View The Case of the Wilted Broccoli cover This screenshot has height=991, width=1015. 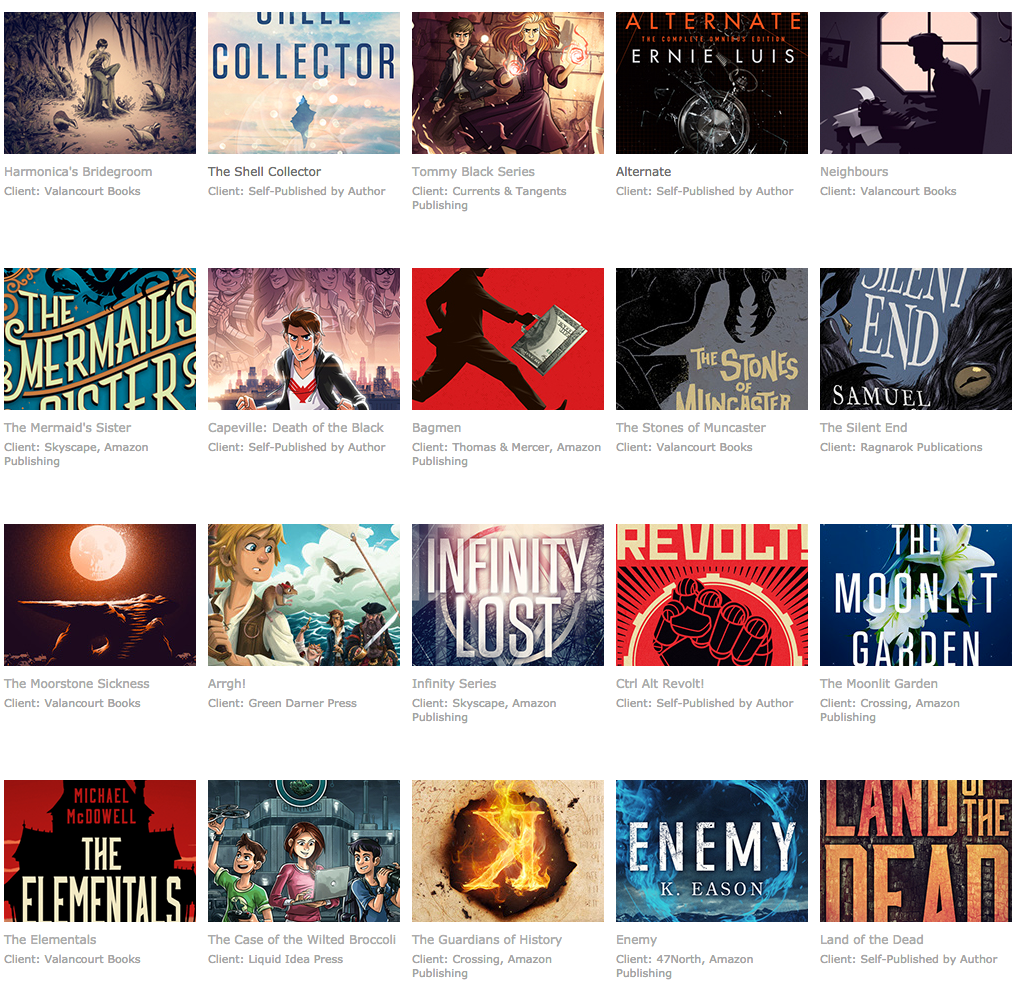point(304,851)
